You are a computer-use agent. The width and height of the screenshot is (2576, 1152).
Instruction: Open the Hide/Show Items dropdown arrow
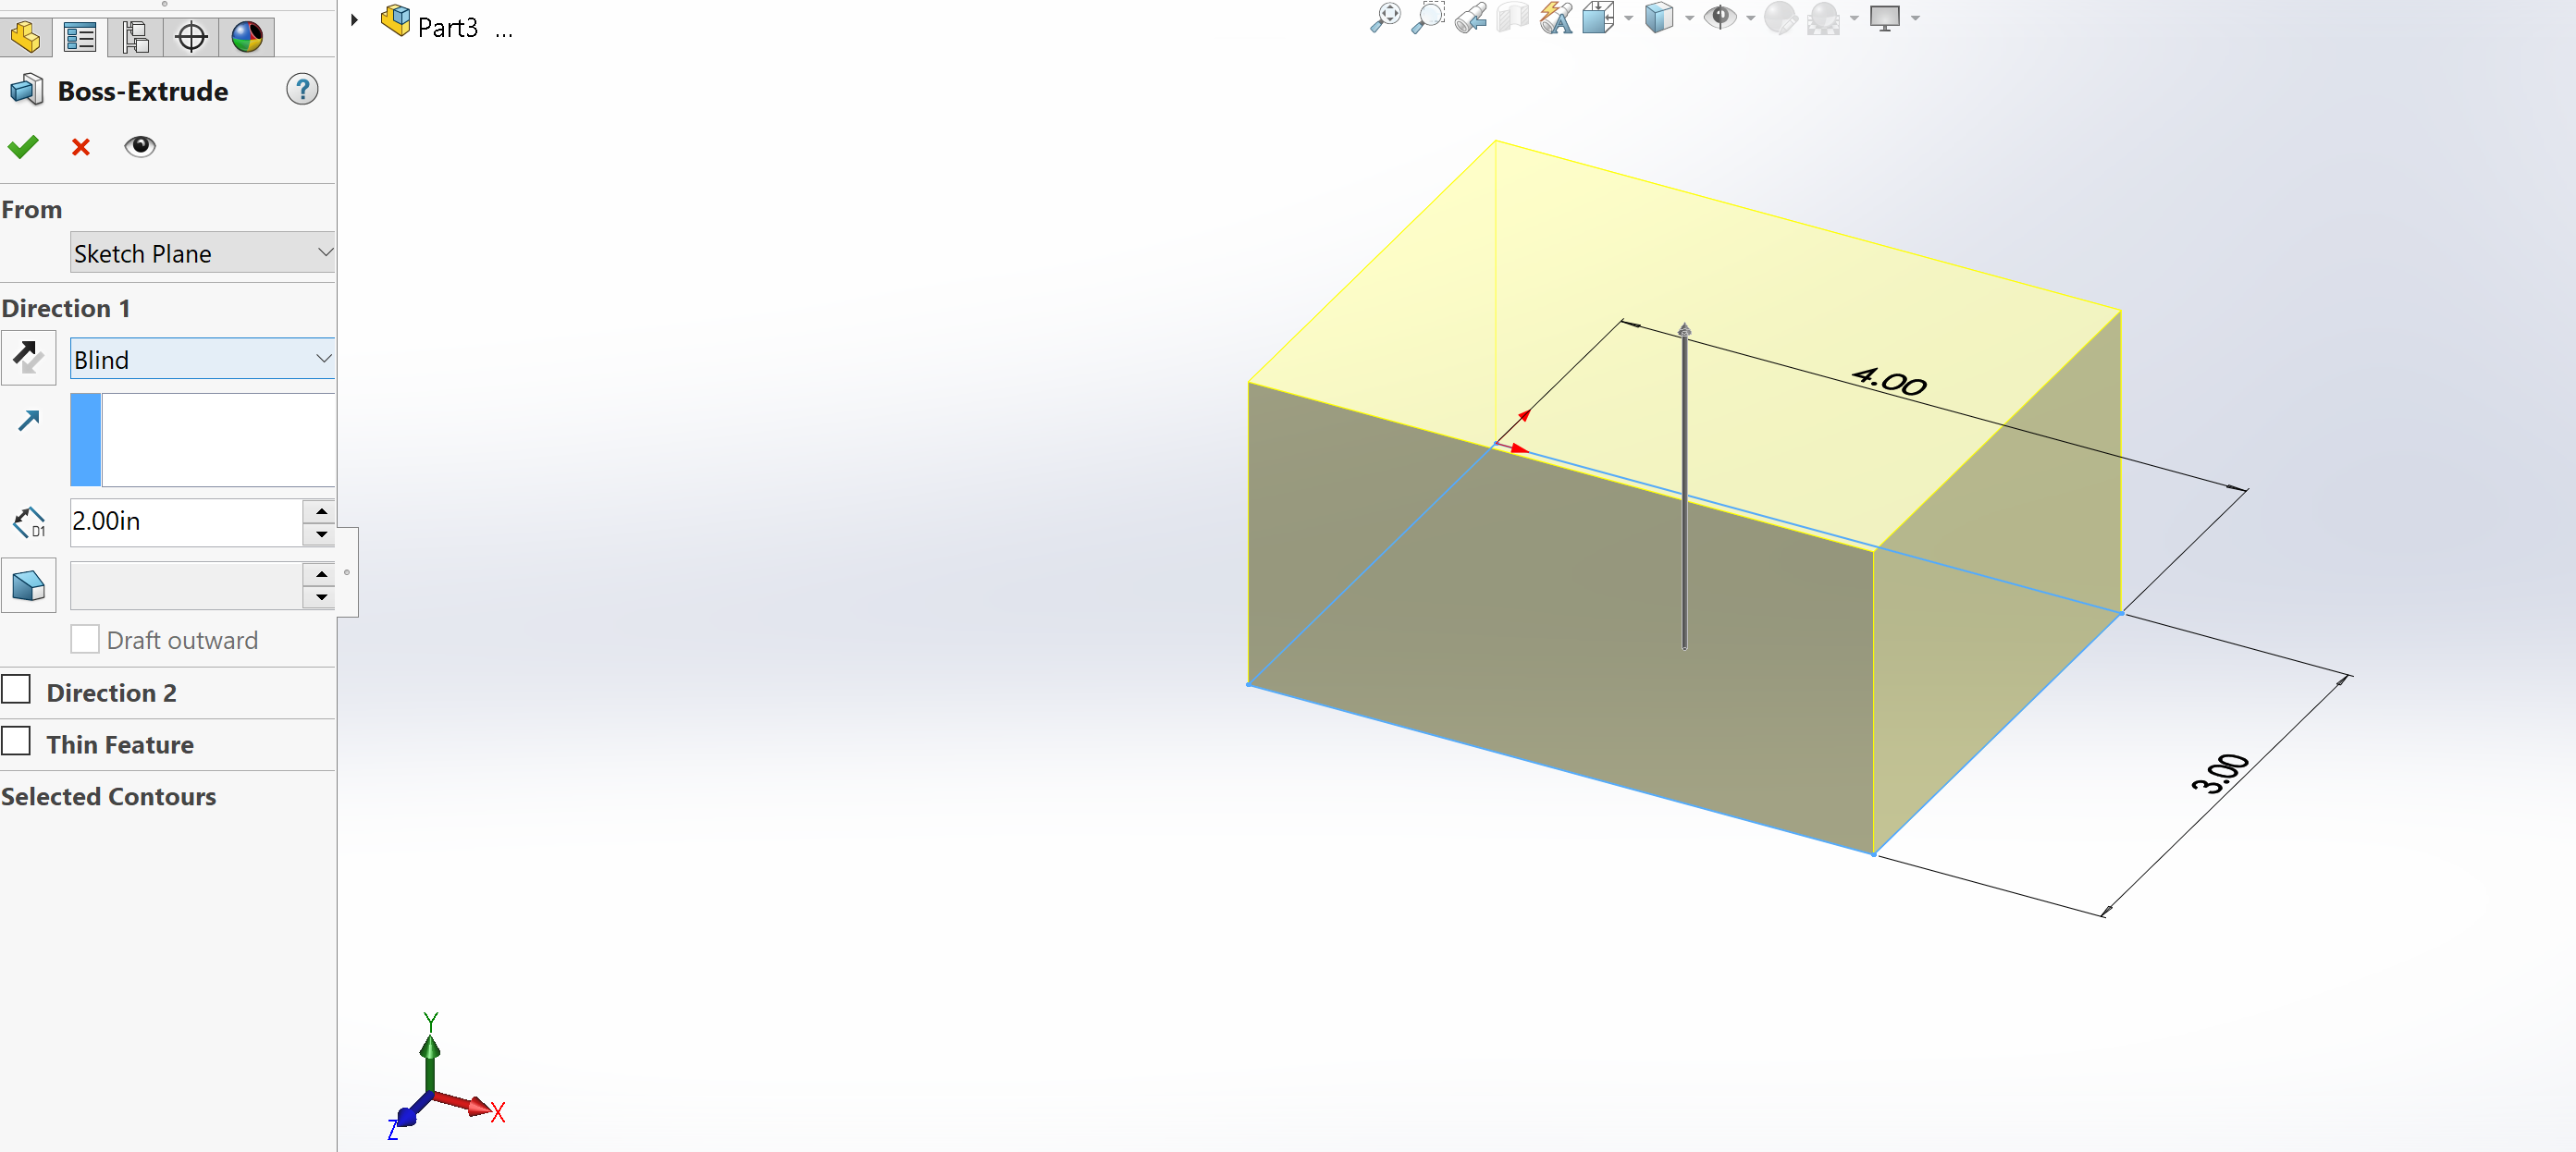[x=1751, y=18]
